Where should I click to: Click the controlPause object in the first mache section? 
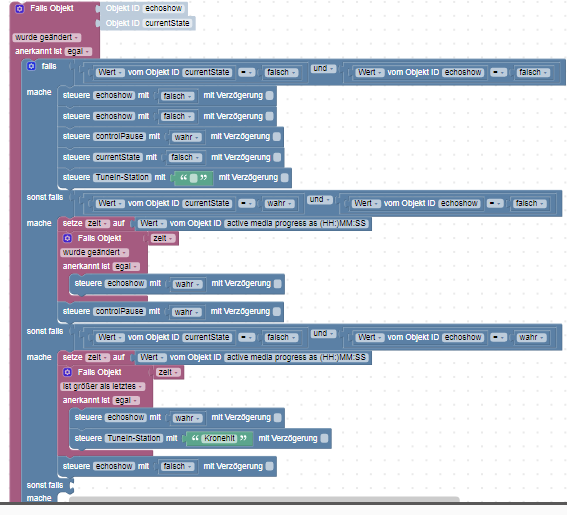pyautogui.click(x=119, y=136)
